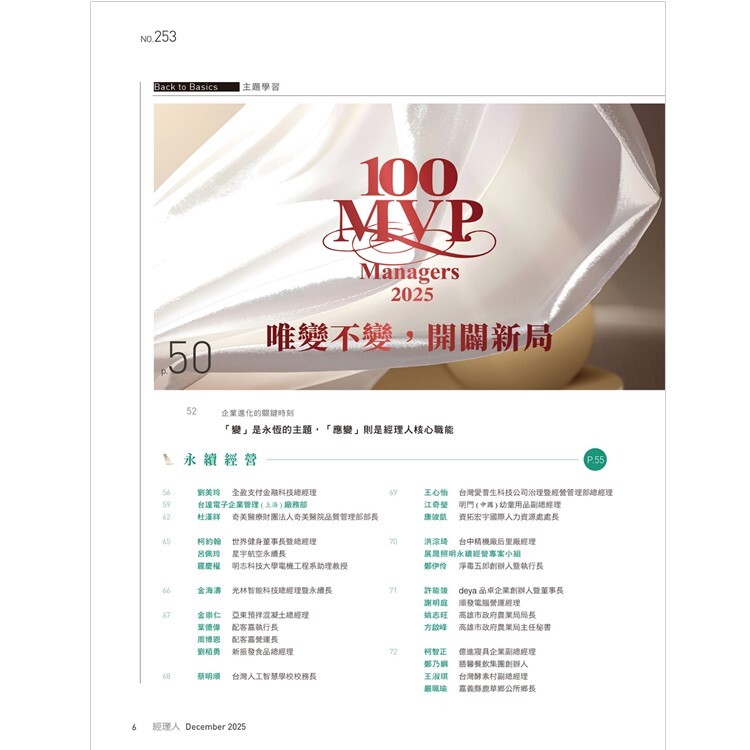750x750 pixels.
Task: Click the footer magazine name '經理人'
Action: point(166,727)
